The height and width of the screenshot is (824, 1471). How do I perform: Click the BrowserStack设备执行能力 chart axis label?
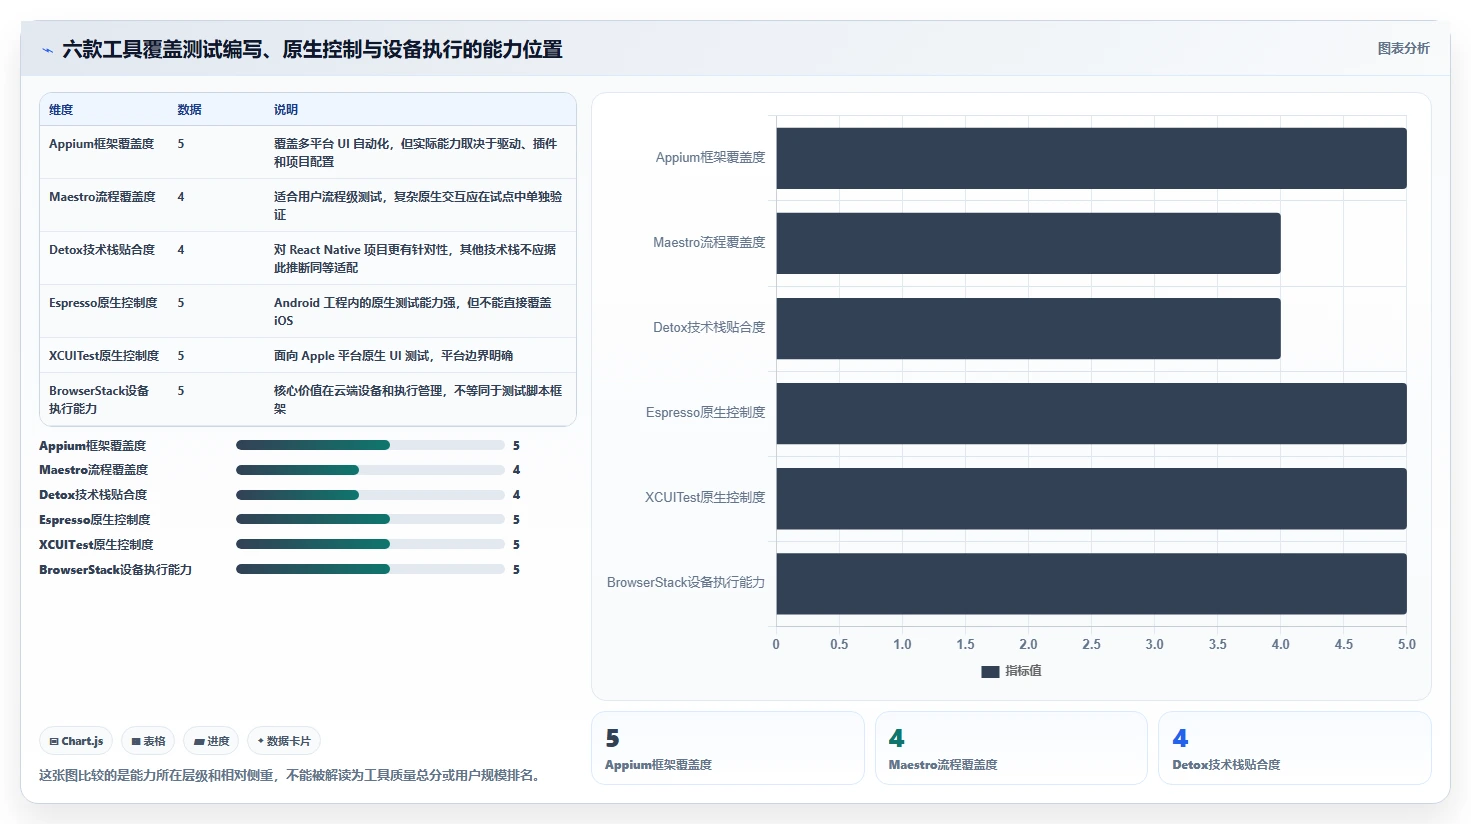[686, 583]
